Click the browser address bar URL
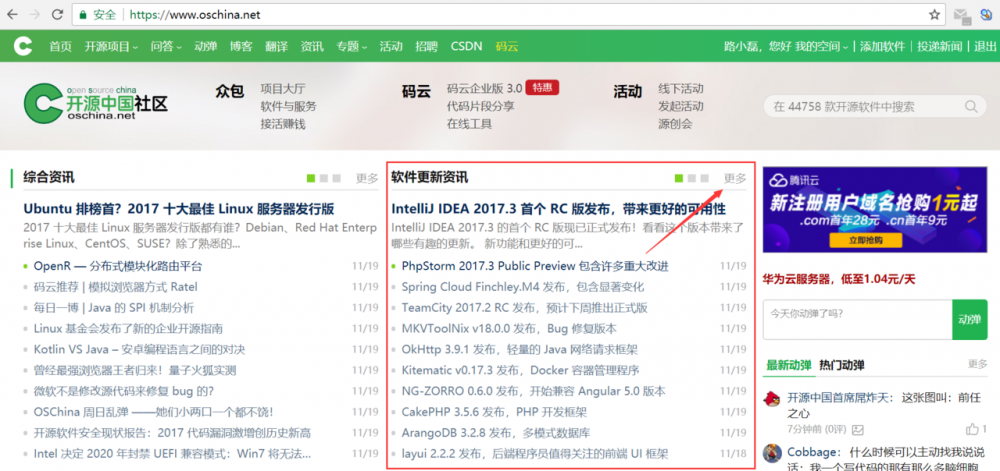The image size is (1000, 471). click(x=195, y=15)
